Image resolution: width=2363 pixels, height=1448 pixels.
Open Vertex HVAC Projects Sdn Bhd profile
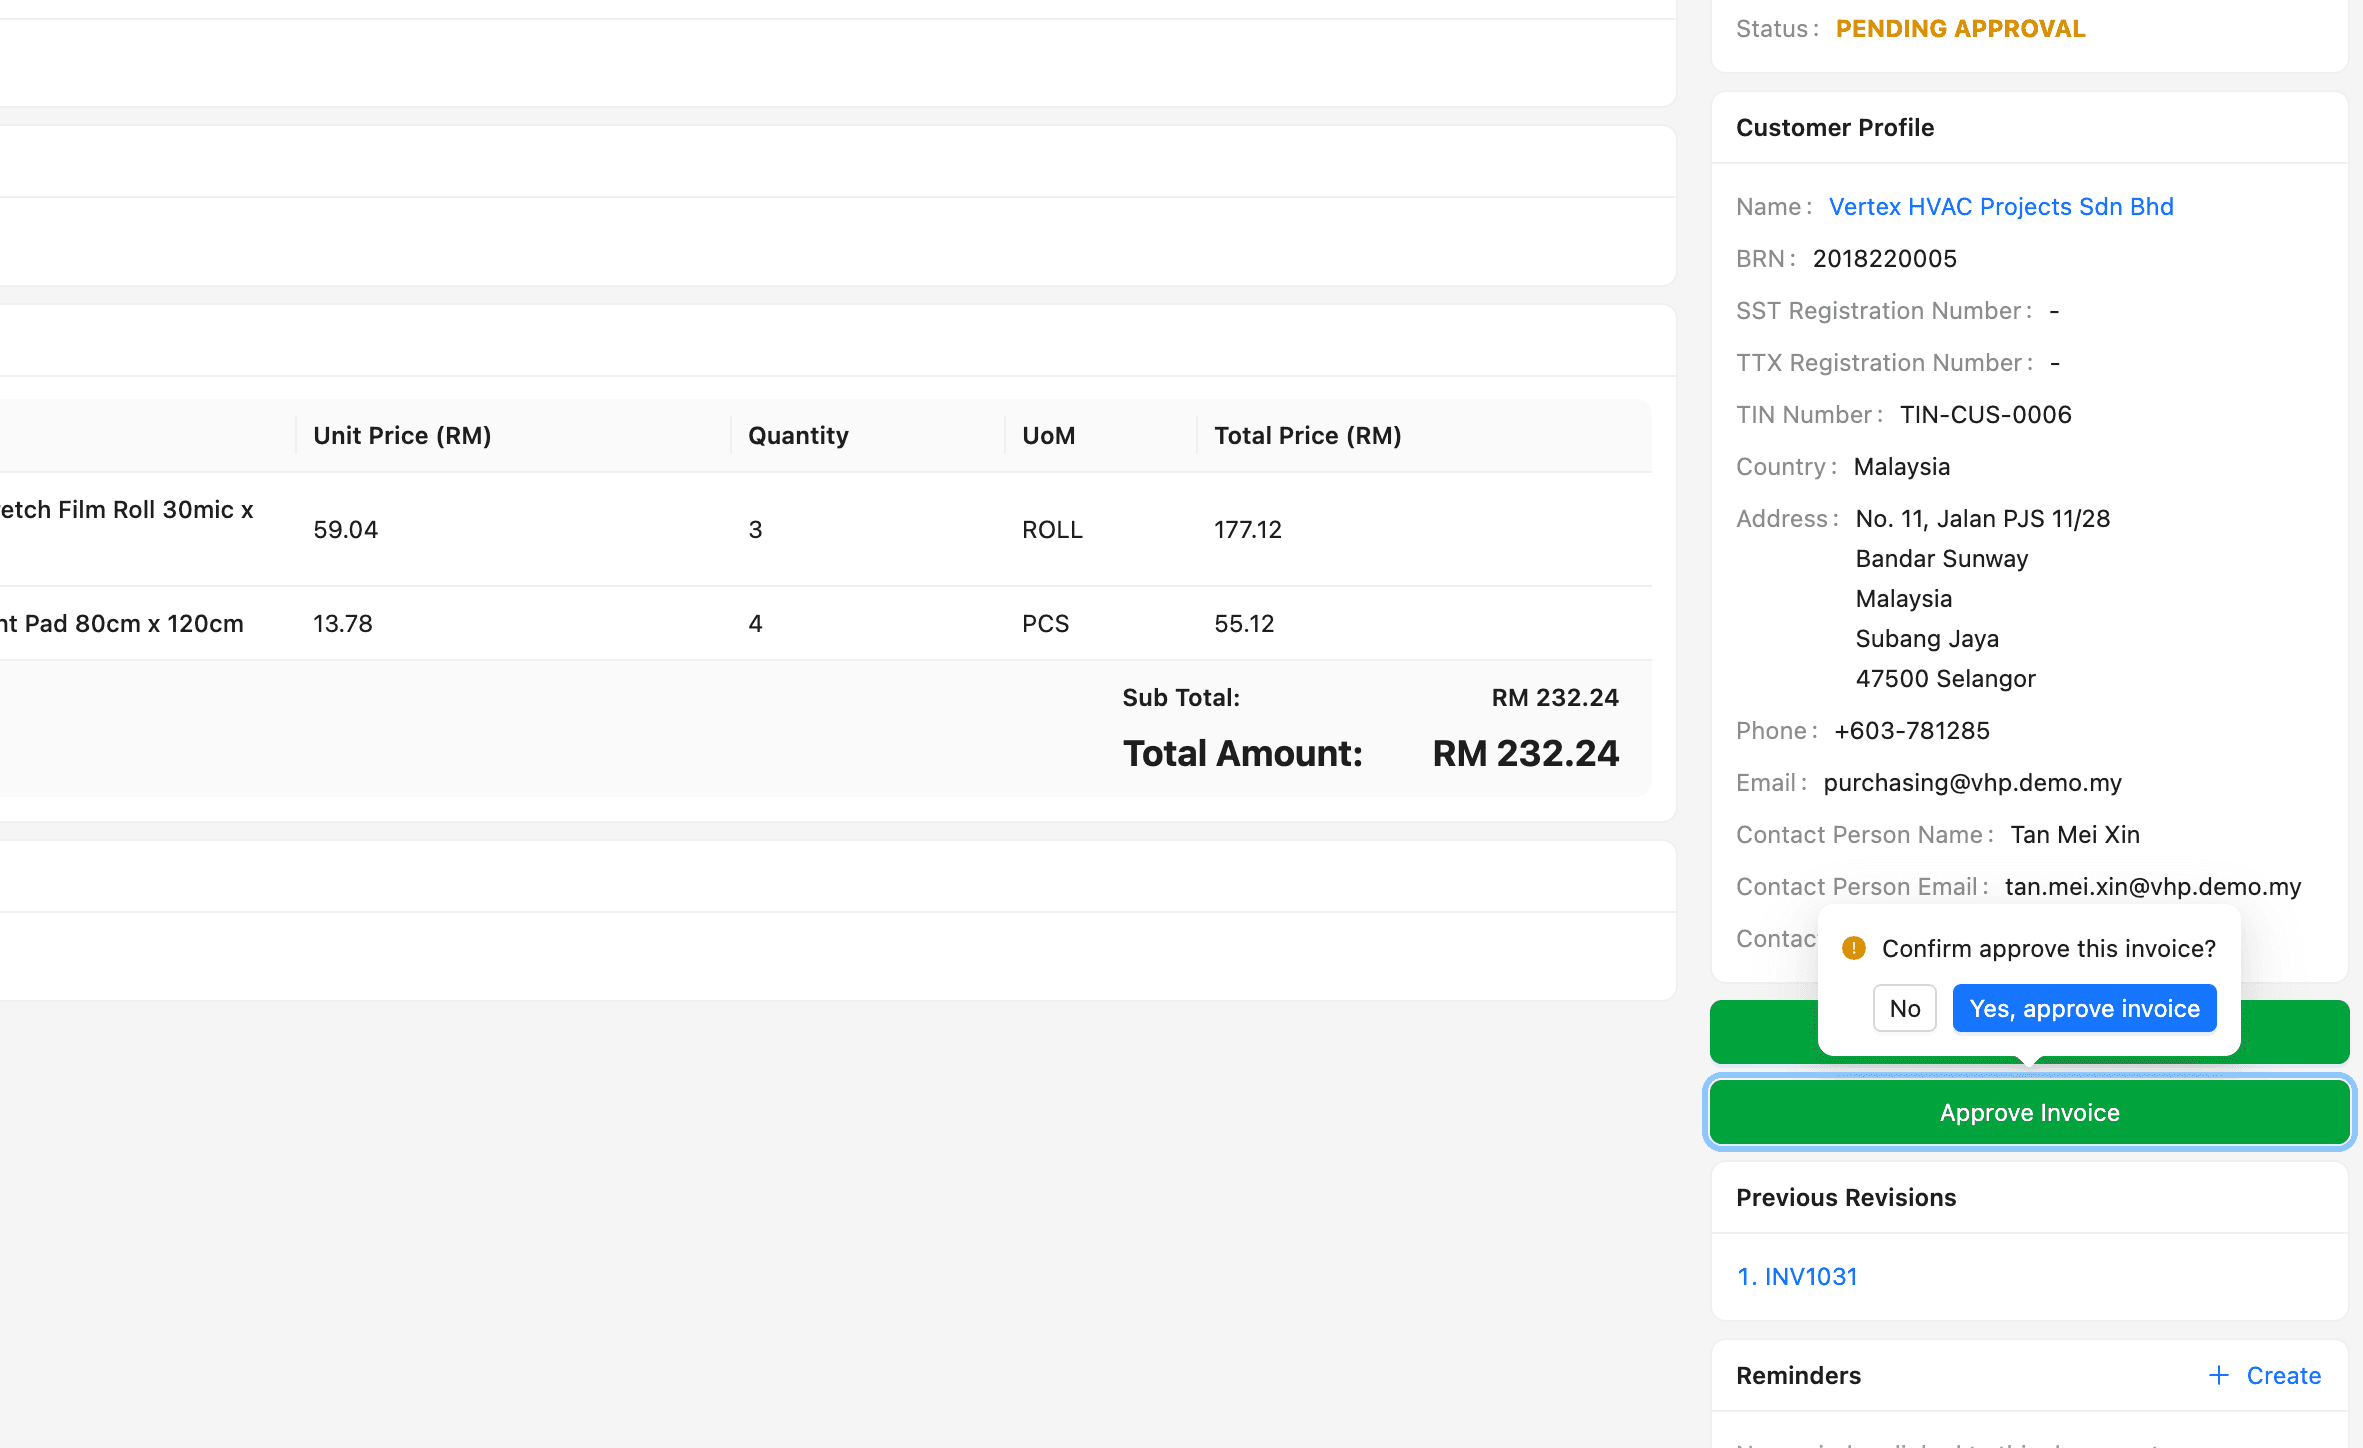coord(2000,206)
